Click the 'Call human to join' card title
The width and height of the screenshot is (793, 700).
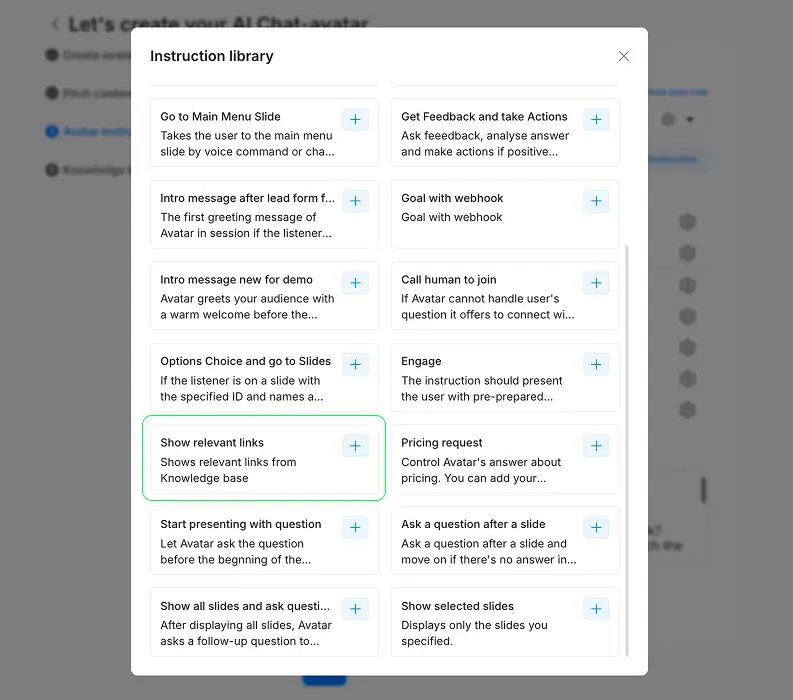coord(448,280)
